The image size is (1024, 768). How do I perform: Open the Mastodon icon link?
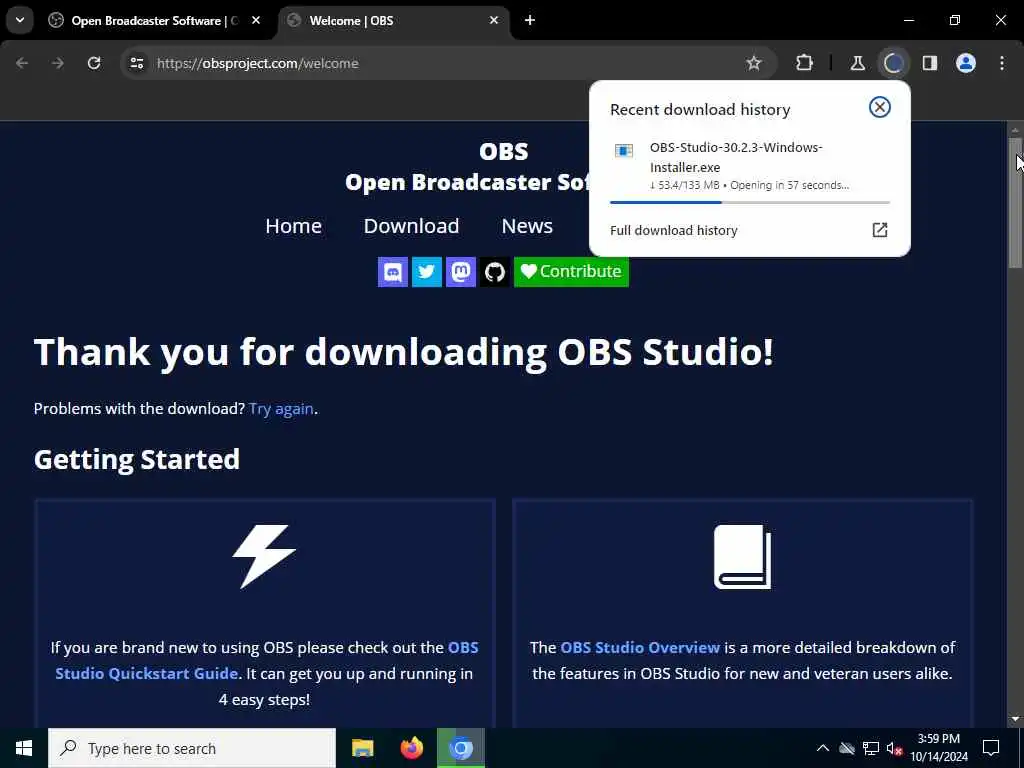(x=460, y=272)
